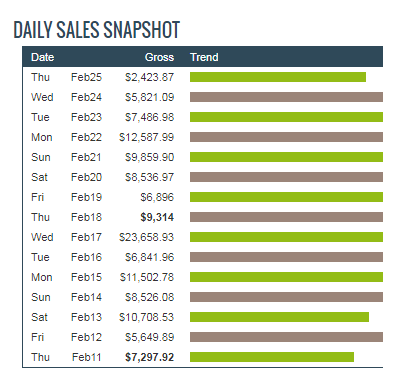Viewport: 411px width, 391px height.
Task: Select the Thu Feb25 trend bar
Action: 278,77
